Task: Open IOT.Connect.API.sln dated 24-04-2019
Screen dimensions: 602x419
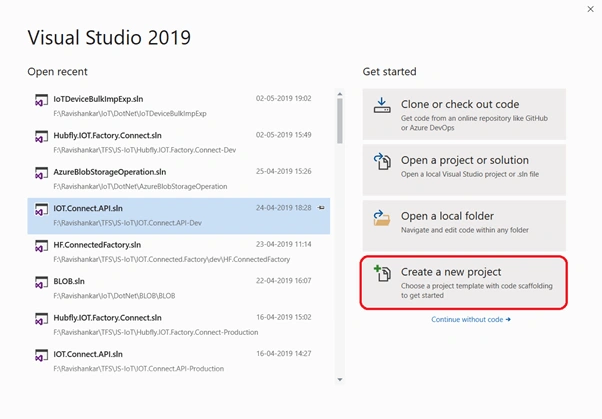Action: pyautogui.click(x=179, y=216)
